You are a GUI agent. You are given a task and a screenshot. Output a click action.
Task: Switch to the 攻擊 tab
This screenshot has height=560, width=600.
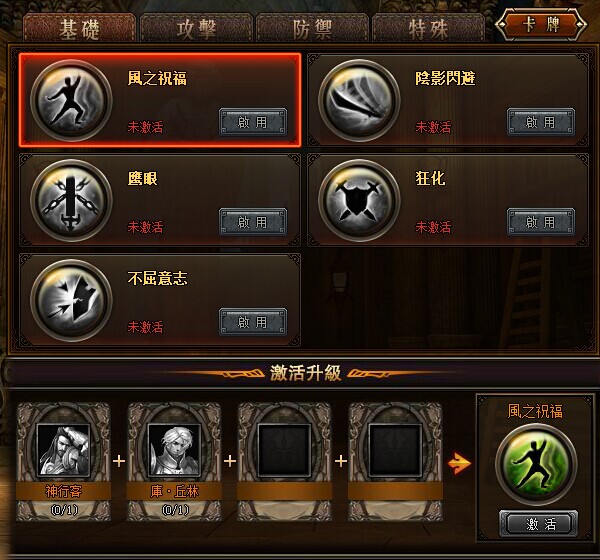(196, 28)
